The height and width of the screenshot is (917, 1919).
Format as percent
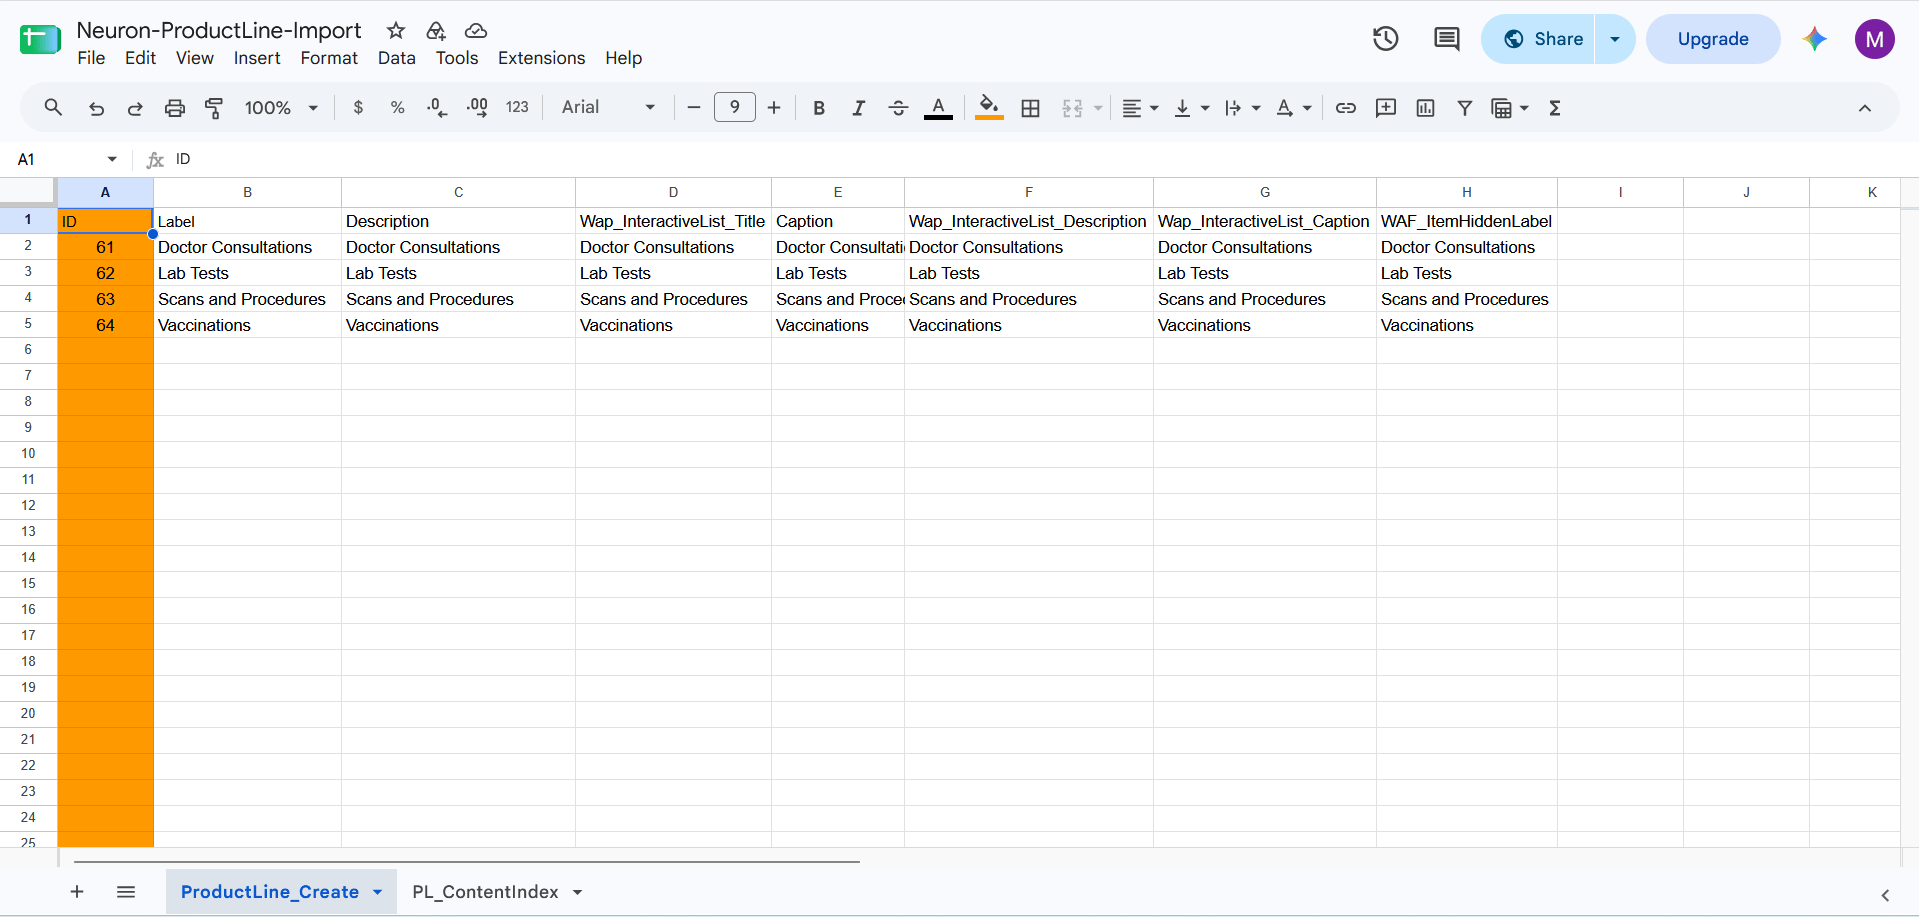tap(397, 108)
